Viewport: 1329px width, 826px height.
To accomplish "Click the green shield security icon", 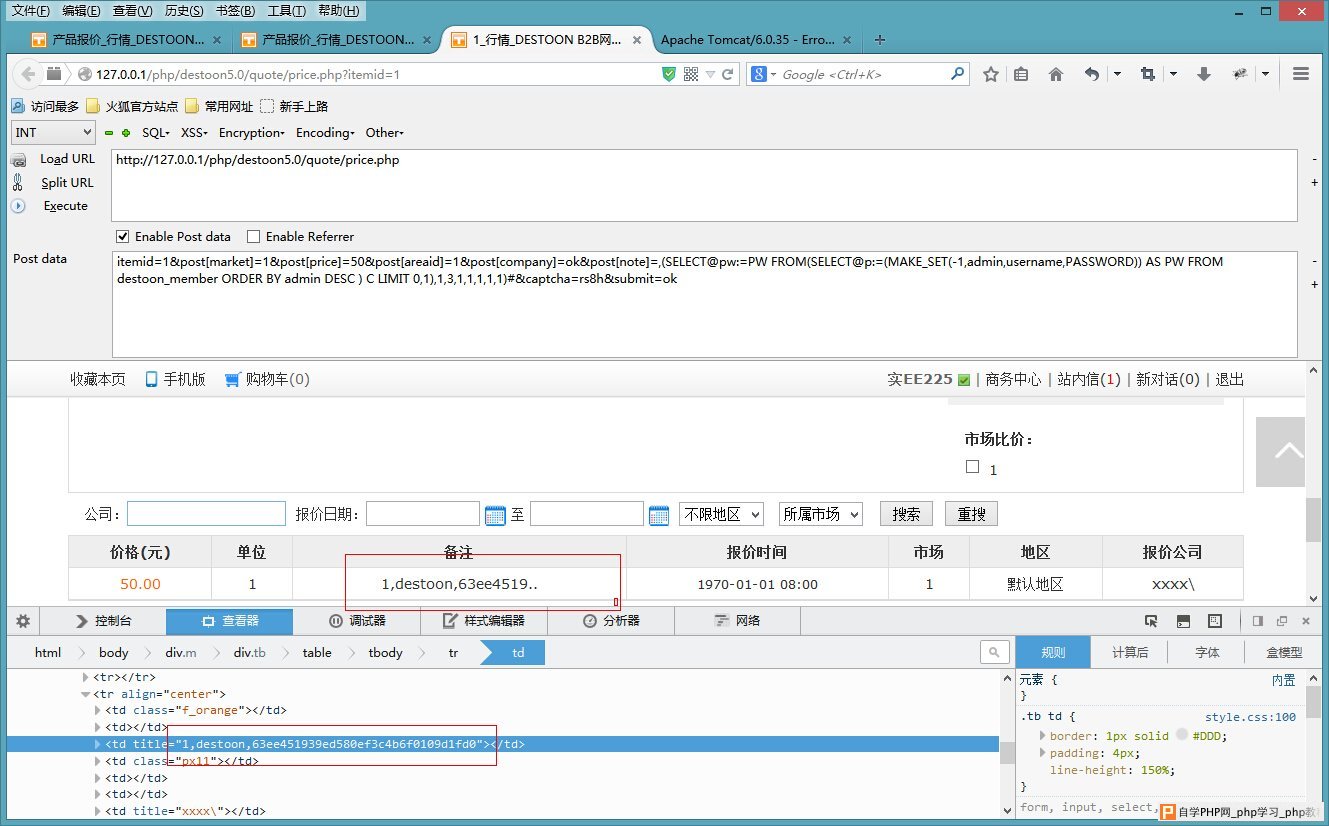I will 669,74.
